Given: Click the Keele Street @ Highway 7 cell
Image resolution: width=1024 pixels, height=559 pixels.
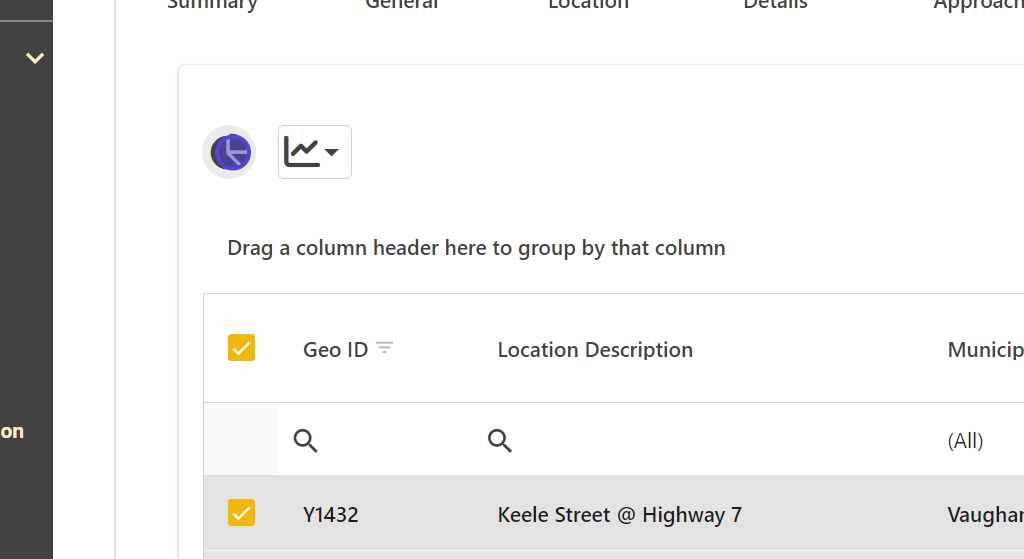Looking at the screenshot, I should tap(619, 515).
